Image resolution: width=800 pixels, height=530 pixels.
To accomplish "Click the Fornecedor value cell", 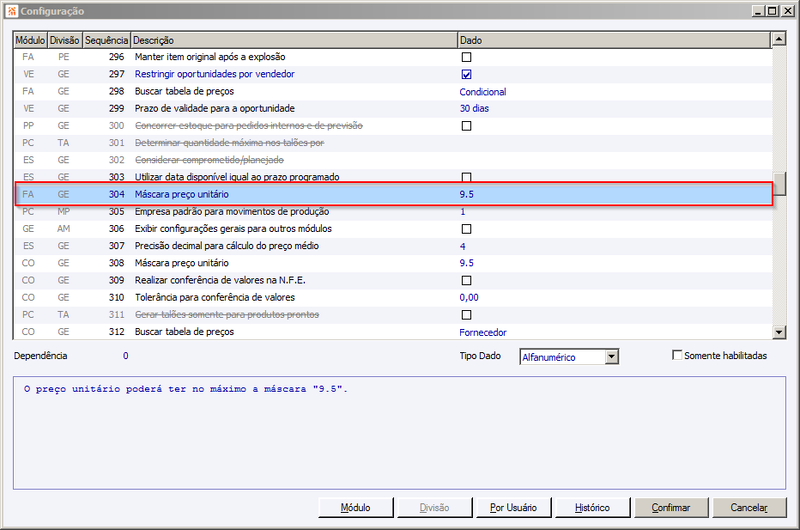I will (483, 333).
